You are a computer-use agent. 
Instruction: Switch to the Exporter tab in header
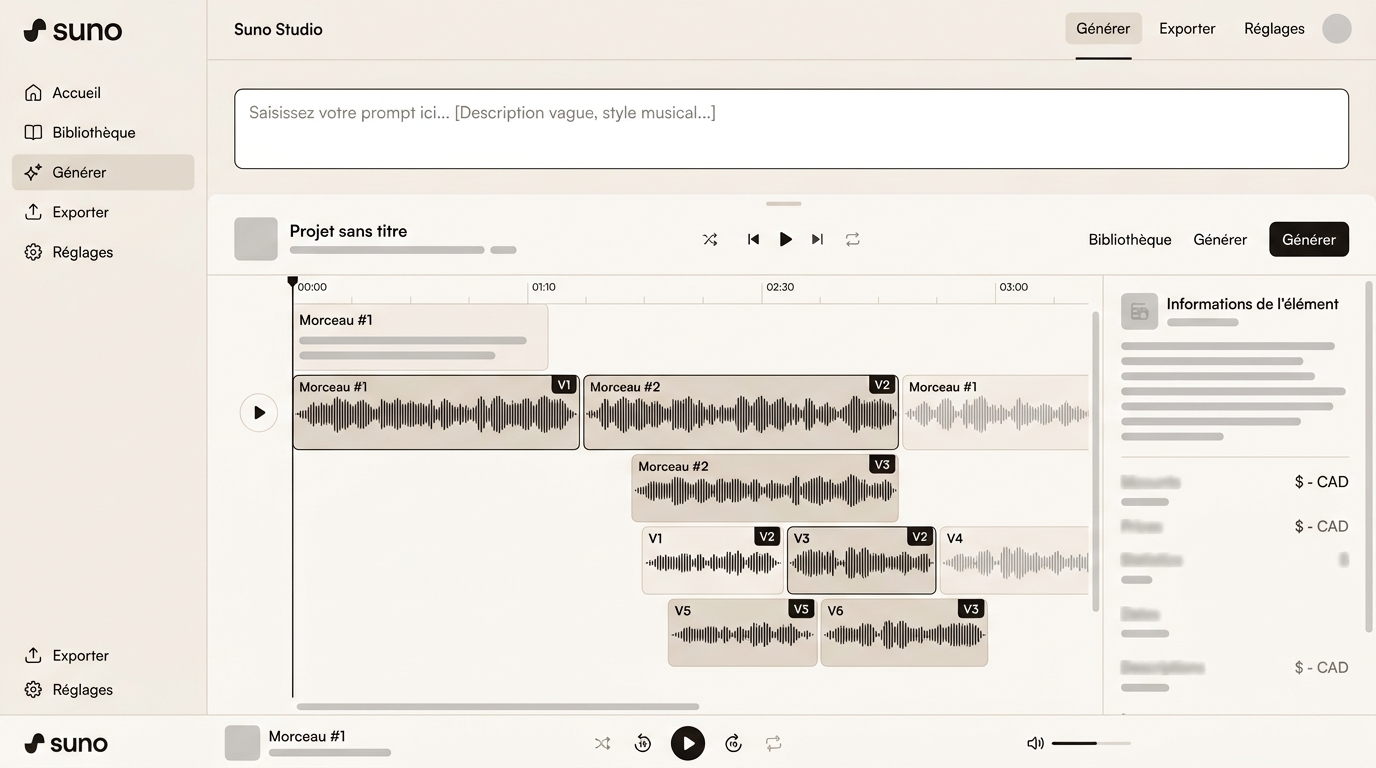tap(1187, 29)
